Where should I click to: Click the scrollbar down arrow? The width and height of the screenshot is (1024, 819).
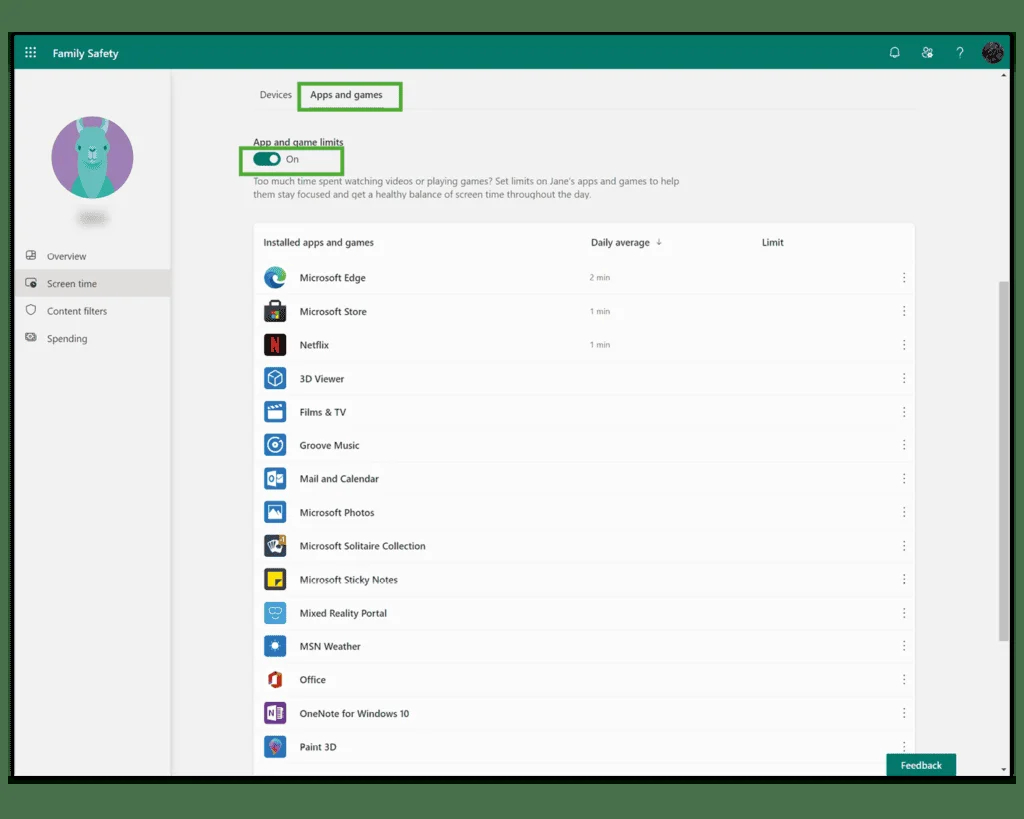tap(1004, 769)
